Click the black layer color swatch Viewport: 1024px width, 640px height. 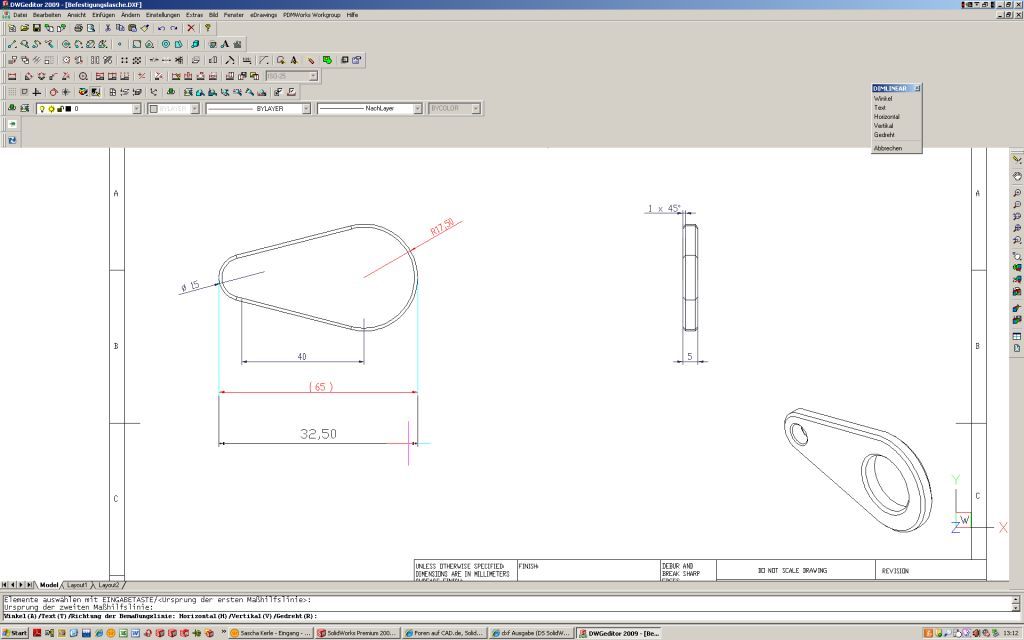pos(68,109)
